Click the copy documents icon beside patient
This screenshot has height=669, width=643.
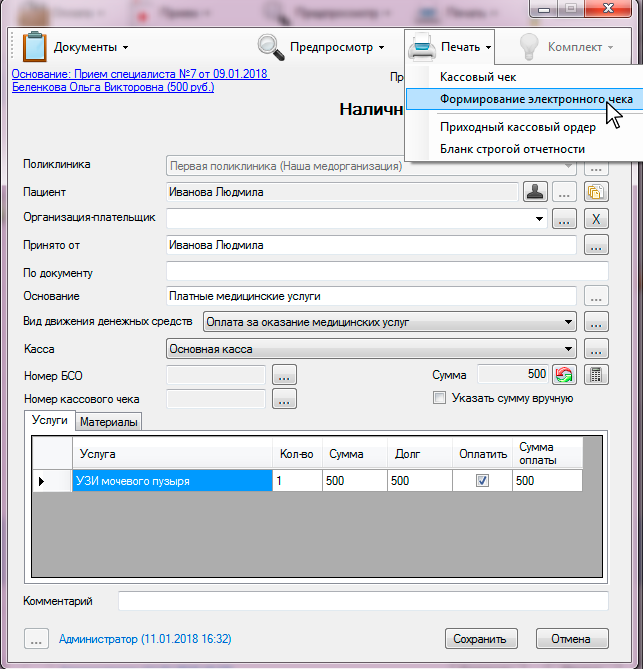pos(596,192)
